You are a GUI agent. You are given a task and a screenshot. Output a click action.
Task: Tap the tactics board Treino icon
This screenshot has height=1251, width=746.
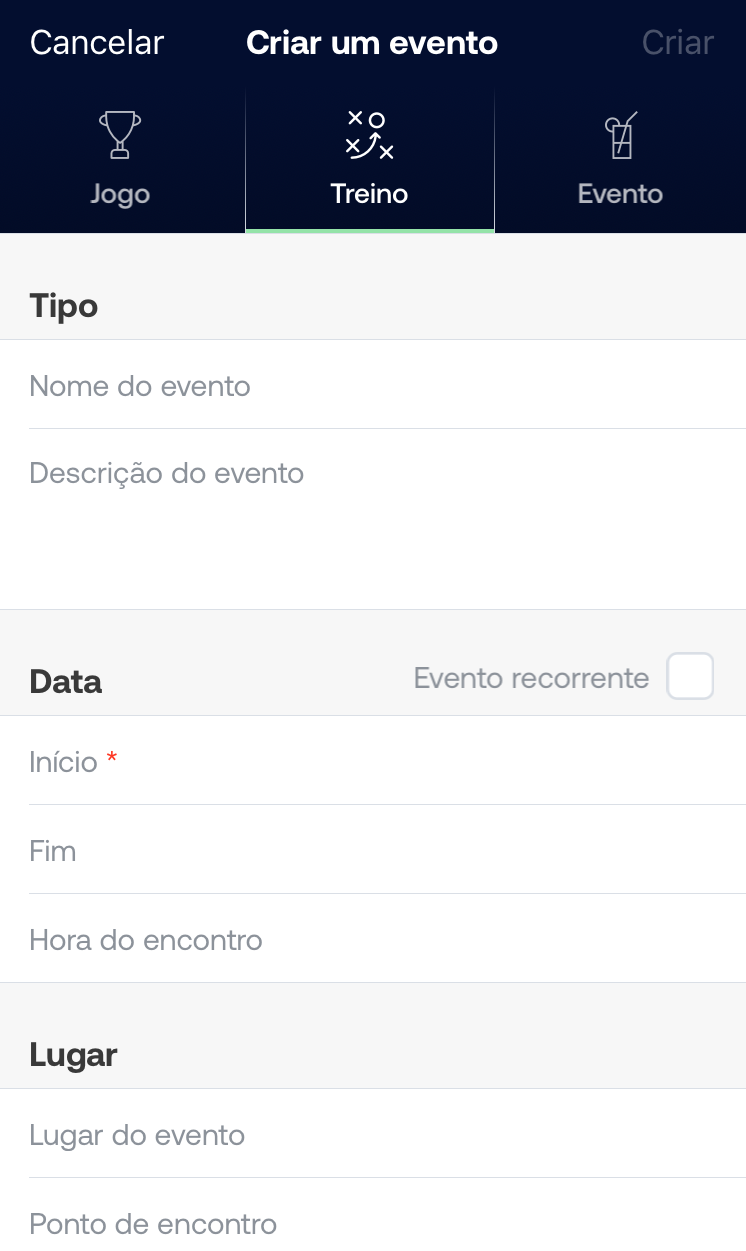pos(370,135)
